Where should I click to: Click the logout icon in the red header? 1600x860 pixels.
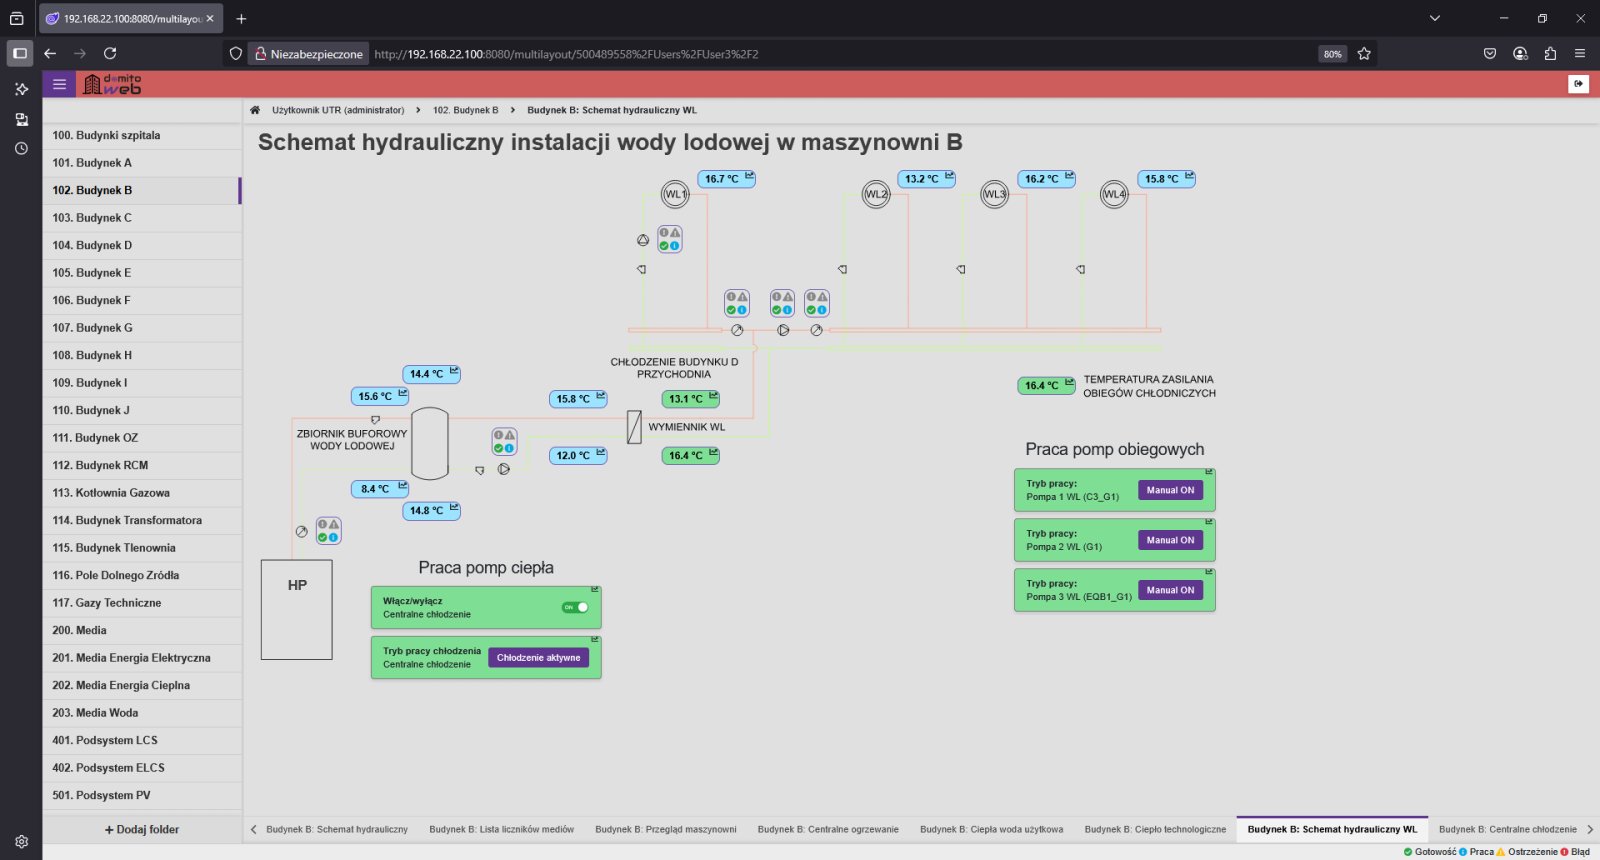(x=1578, y=84)
